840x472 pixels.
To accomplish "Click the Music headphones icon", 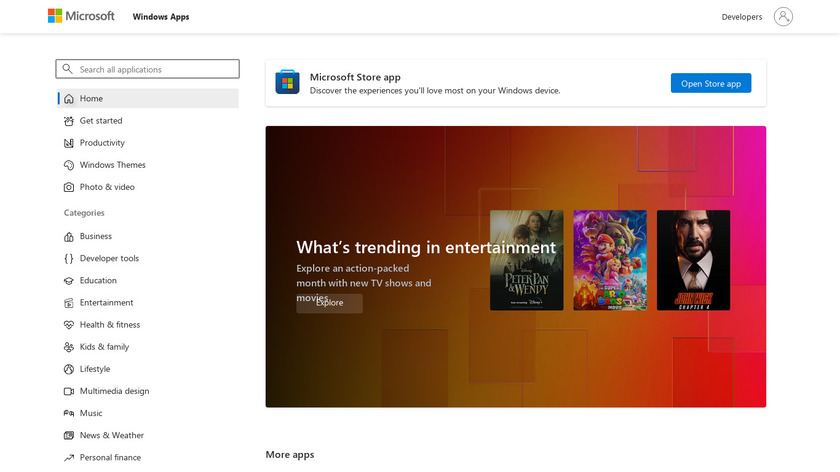I will pyautogui.click(x=69, y=413).
